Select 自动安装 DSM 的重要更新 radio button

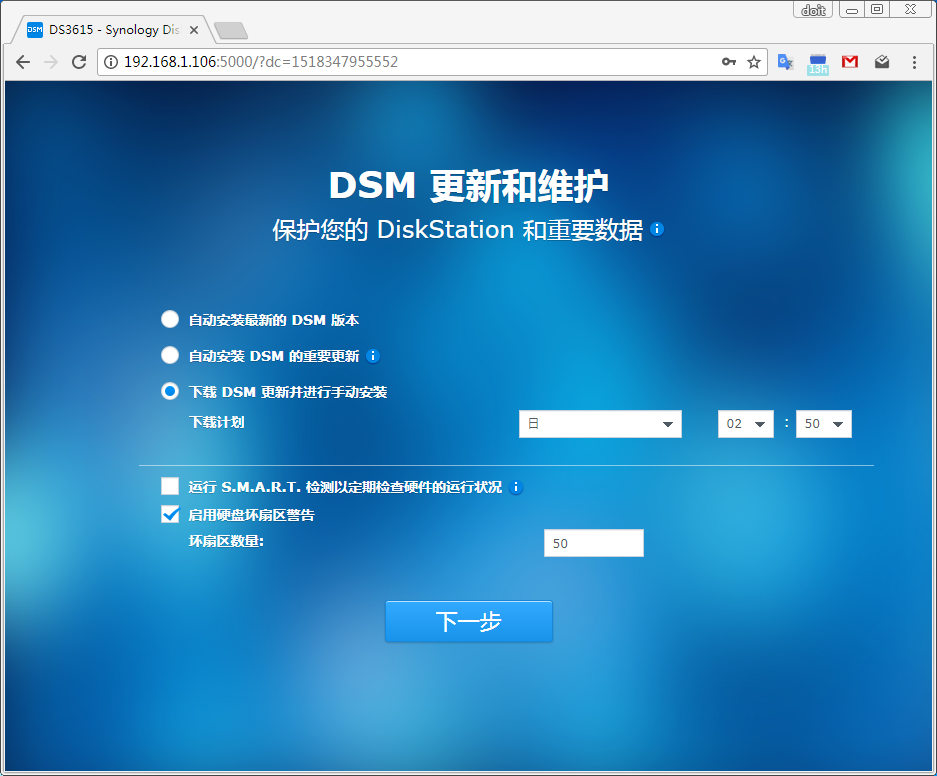pyautogui.click(x=170, y=355)
